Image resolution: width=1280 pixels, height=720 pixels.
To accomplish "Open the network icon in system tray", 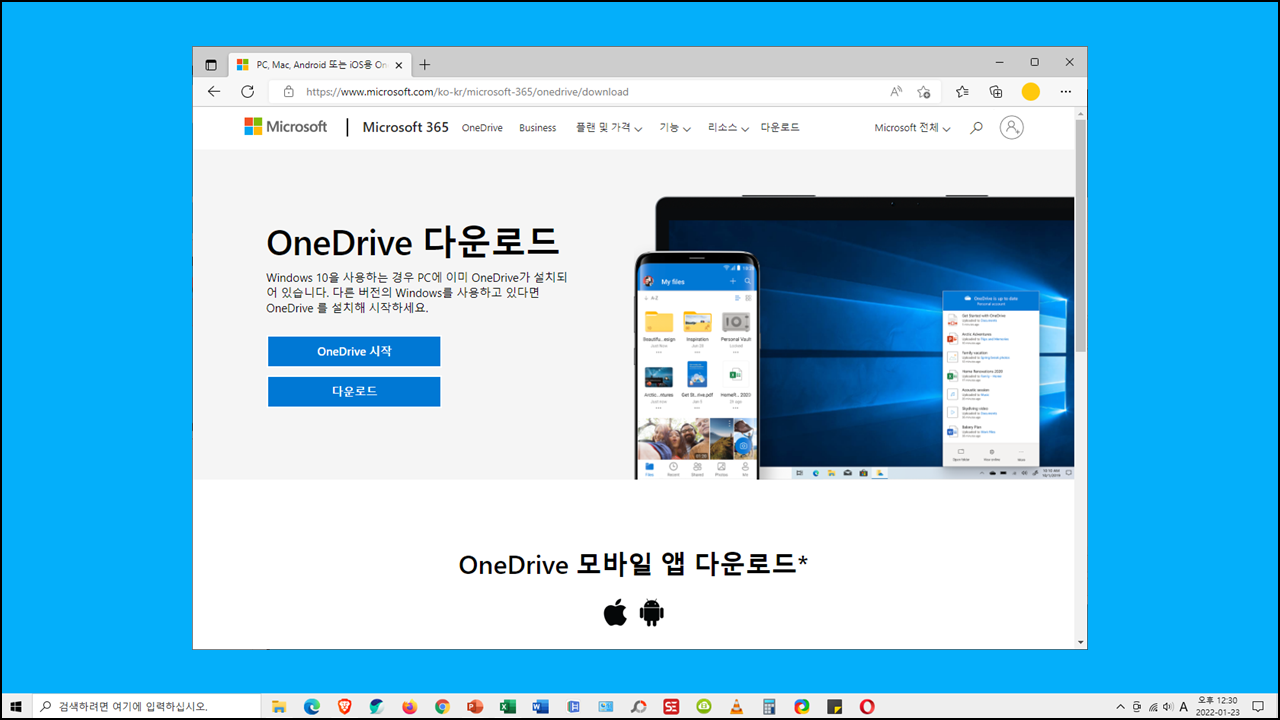I will tap(1152, 706).
